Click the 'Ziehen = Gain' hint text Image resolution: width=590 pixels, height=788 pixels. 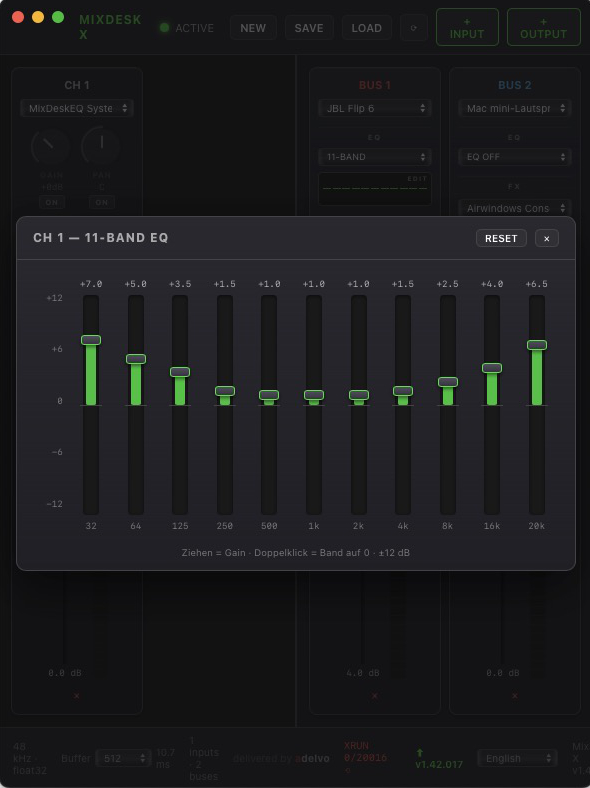click(214, 553)
